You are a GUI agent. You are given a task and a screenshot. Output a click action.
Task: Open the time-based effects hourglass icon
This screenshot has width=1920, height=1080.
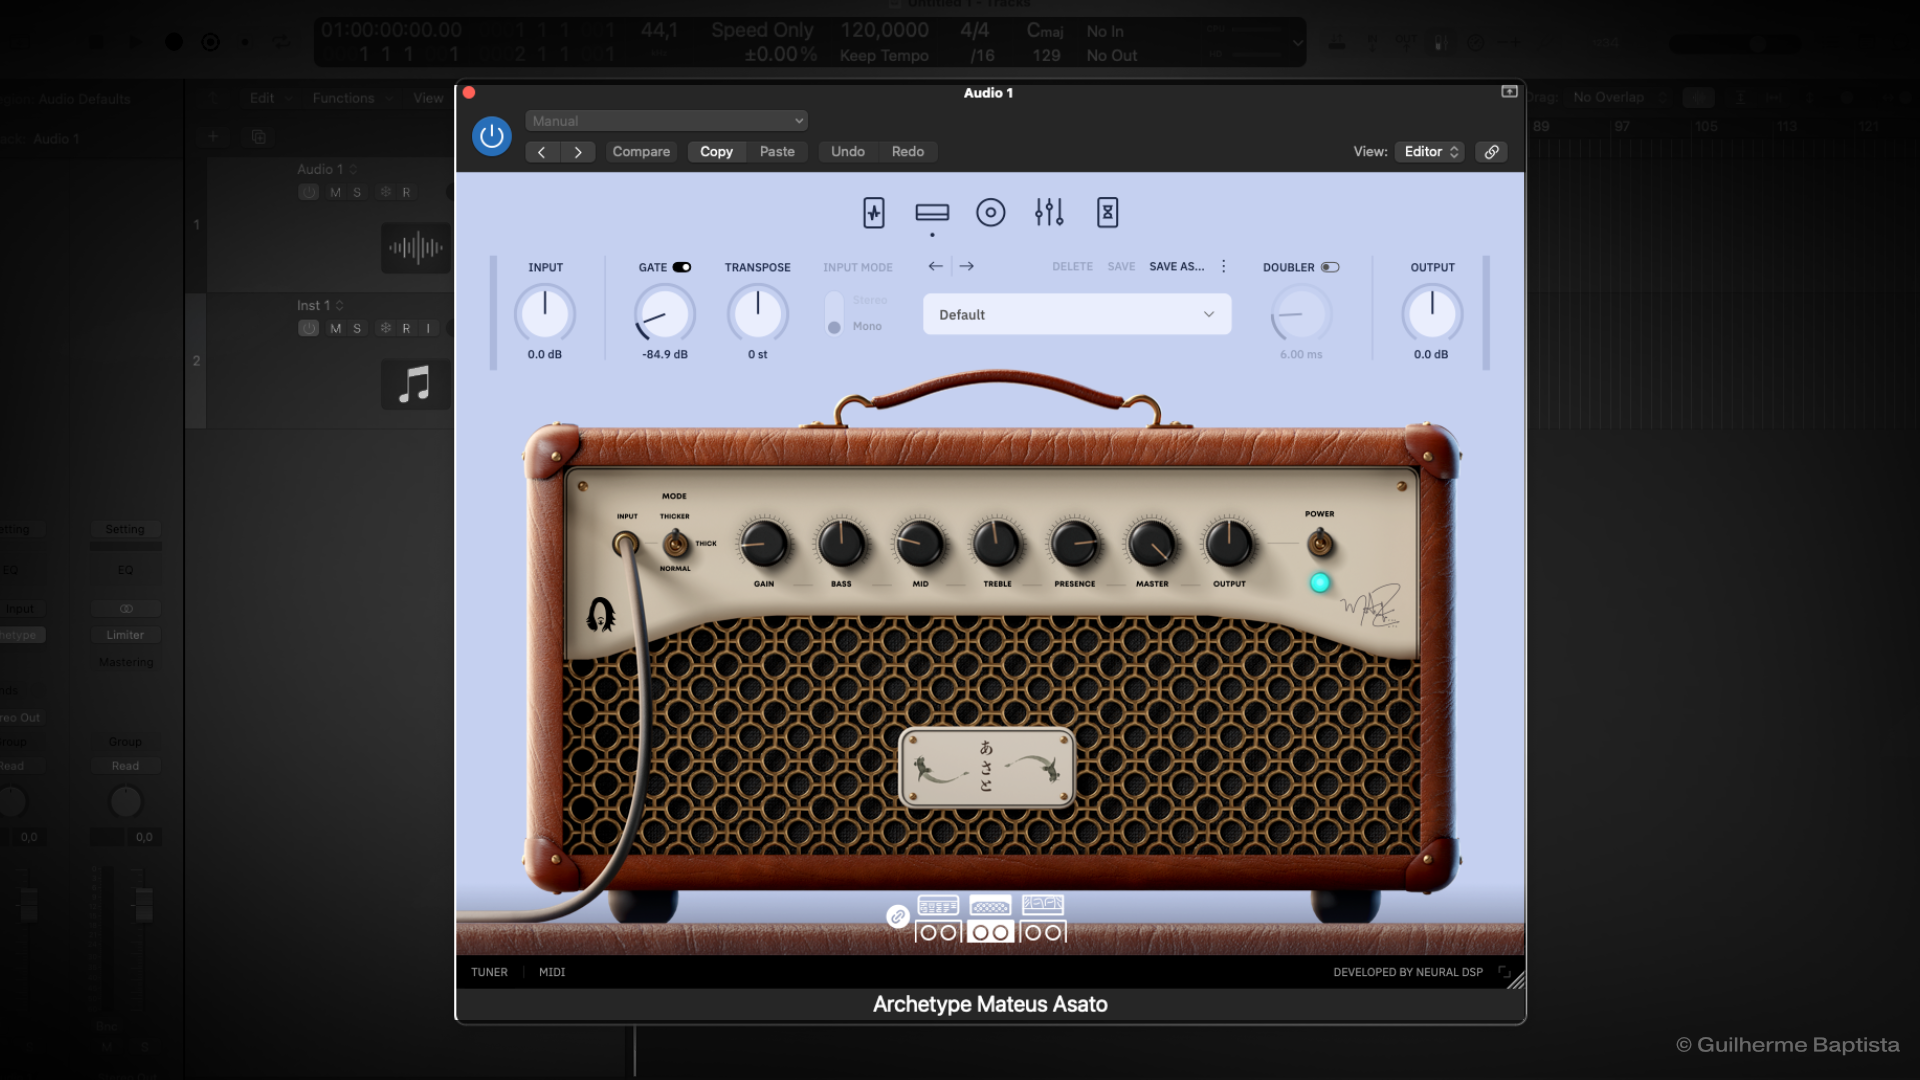[1107, 212]
